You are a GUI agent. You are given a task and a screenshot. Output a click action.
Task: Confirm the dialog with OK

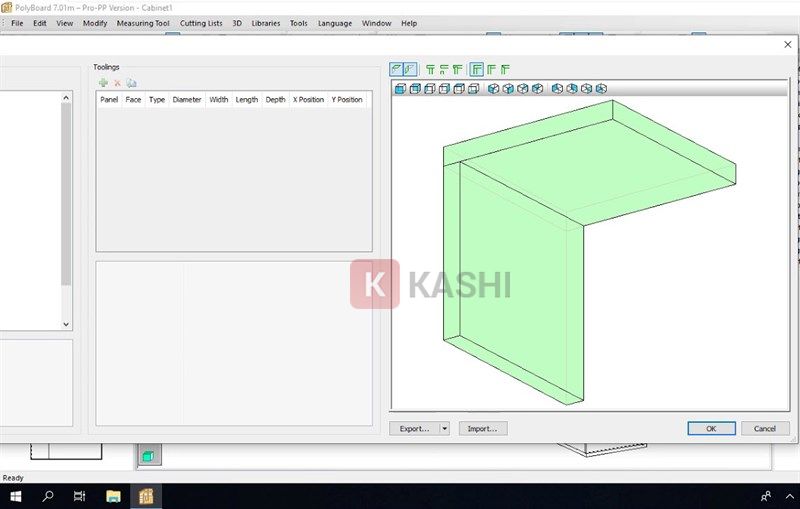coord(711,428)
